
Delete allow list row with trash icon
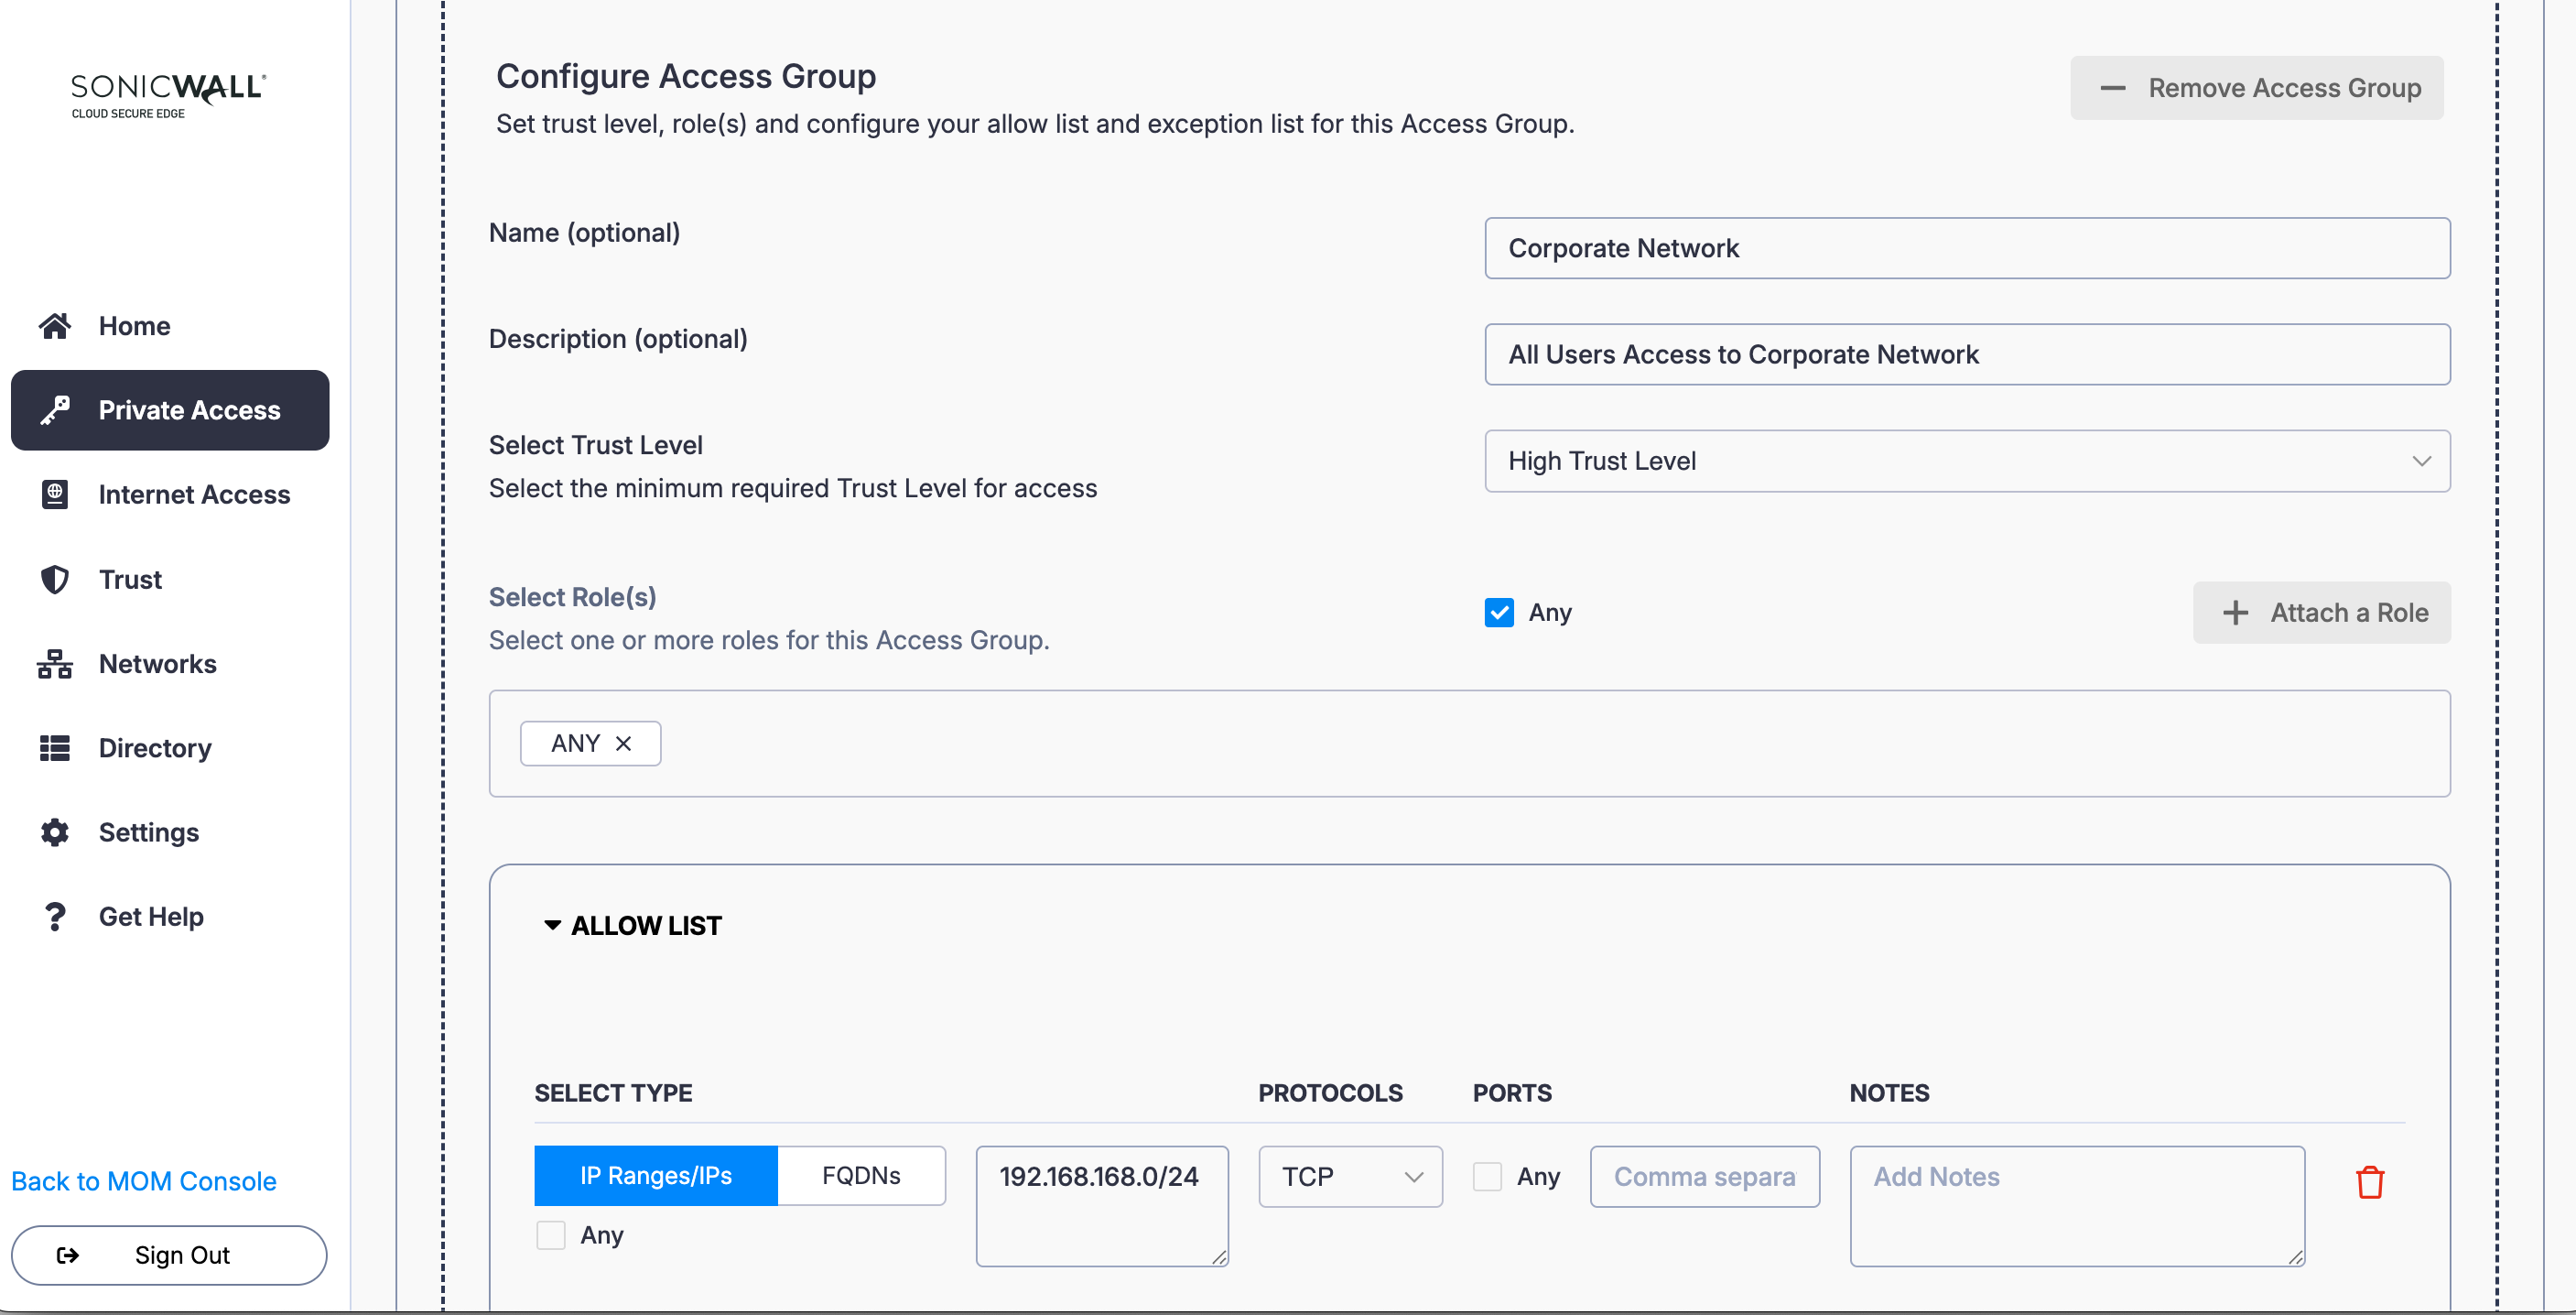pos(2369,1181)
